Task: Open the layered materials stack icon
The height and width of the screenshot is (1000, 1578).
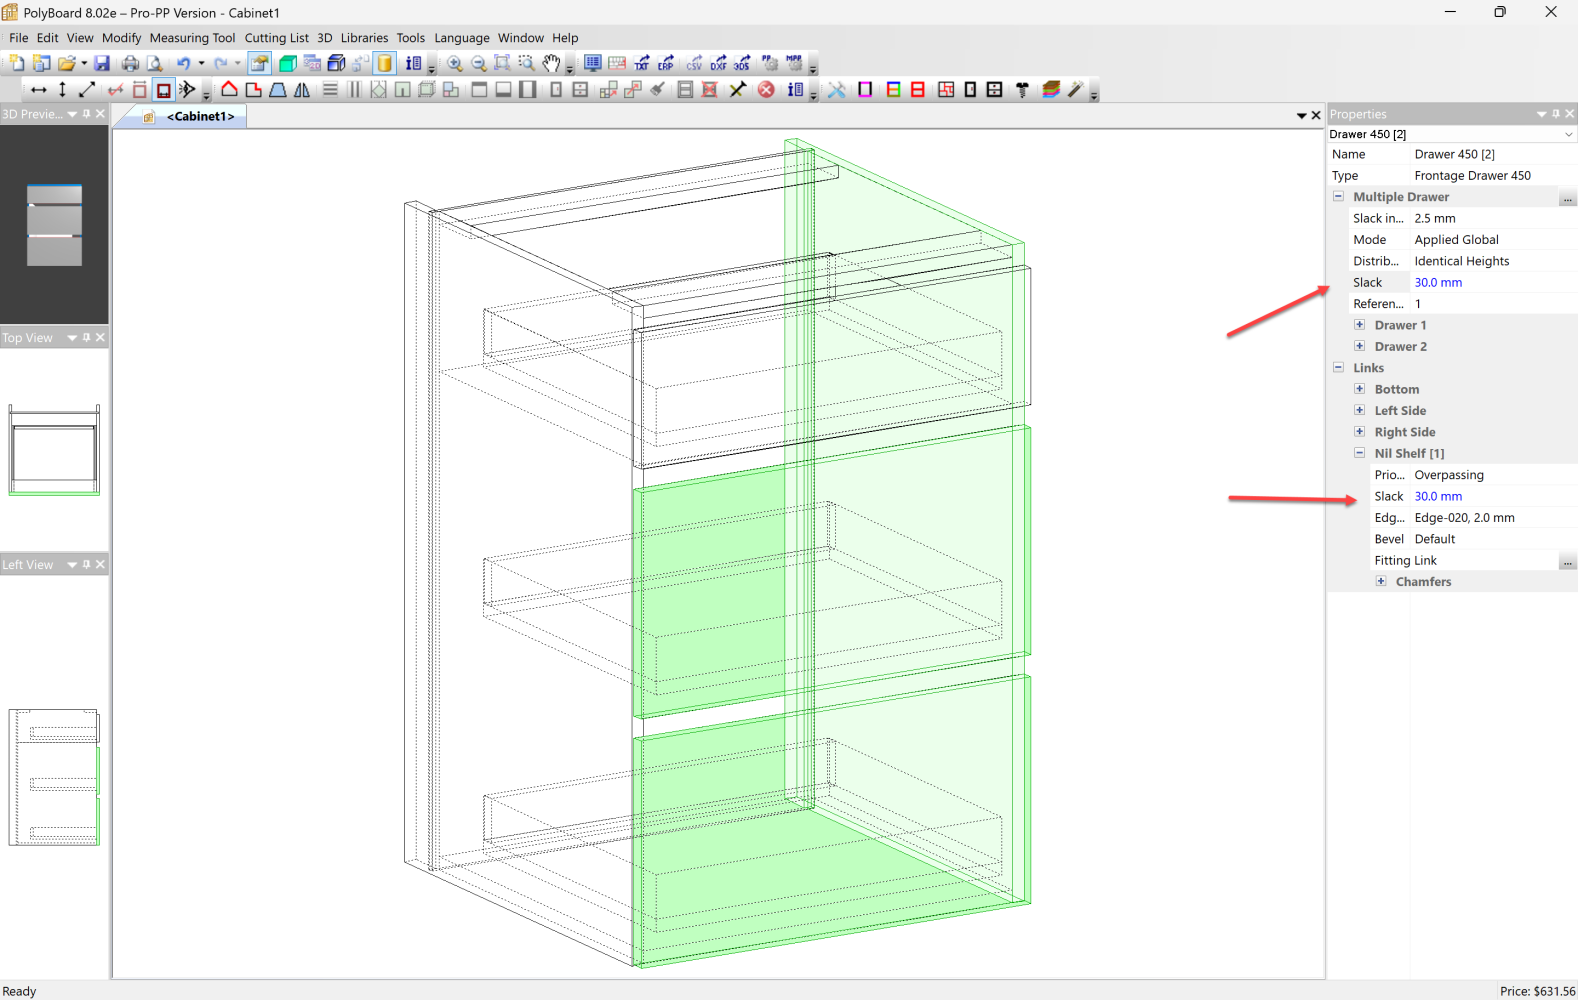Action: [1050, 90]
